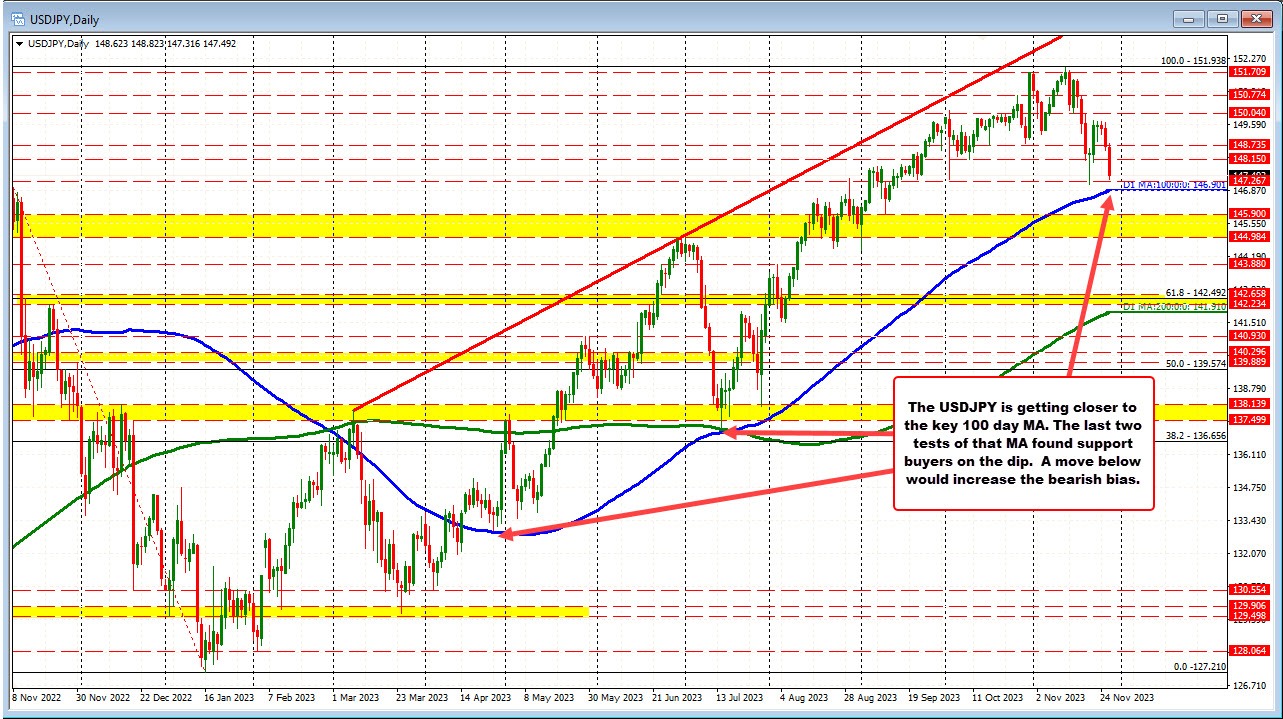Minimize the USDJPY,Daily chart window
The height and width of the screenshot is (719, 1283).
coord(1187,19)
